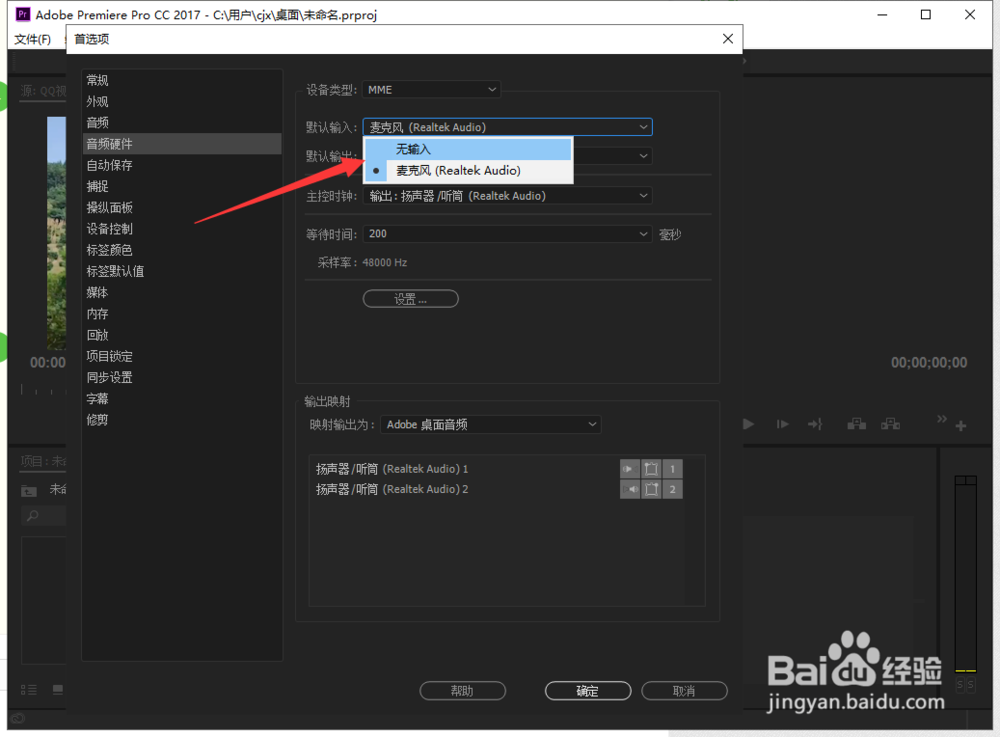
Task: Click the left solo S button under meter
Action: point(960,685)
